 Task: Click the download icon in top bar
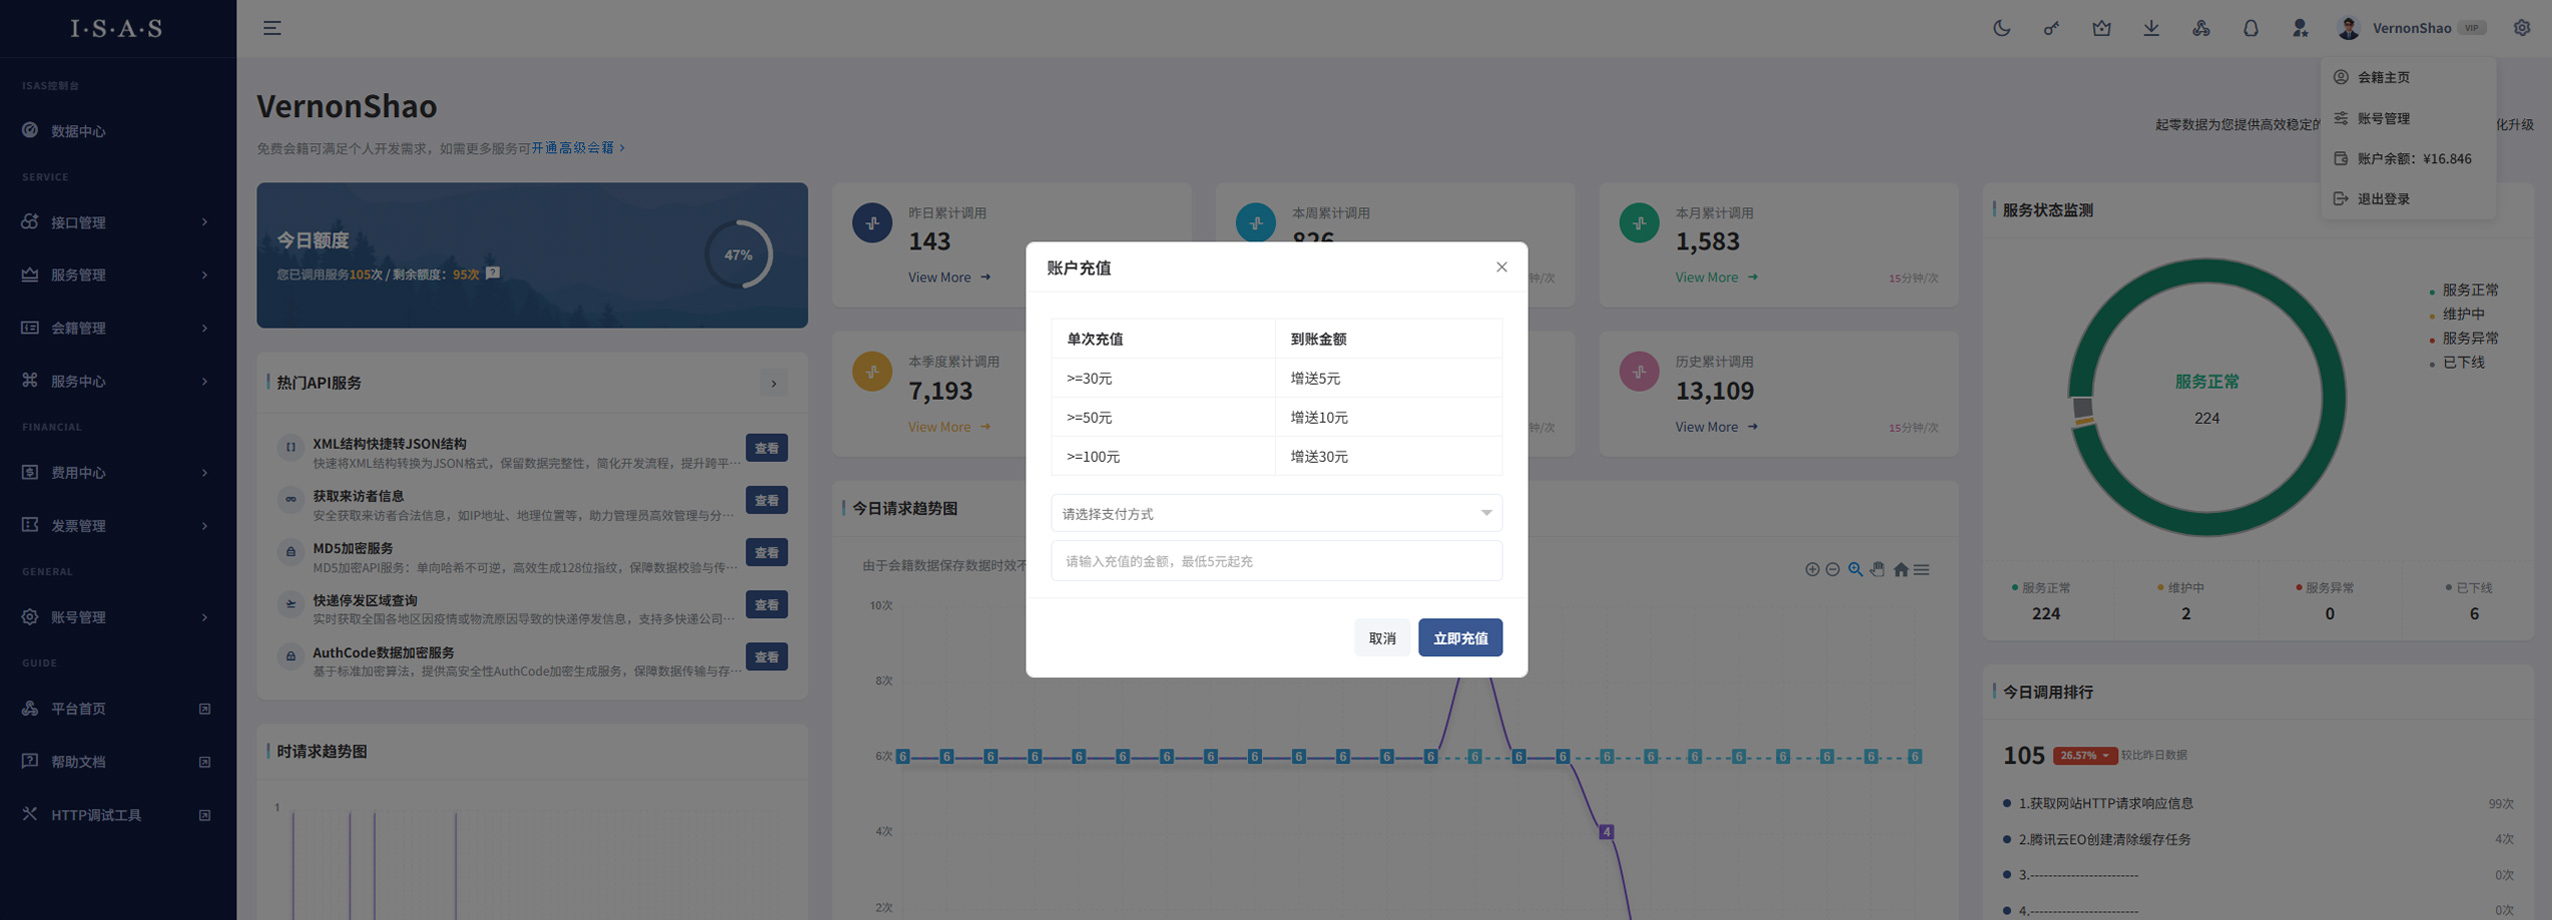2151,28
